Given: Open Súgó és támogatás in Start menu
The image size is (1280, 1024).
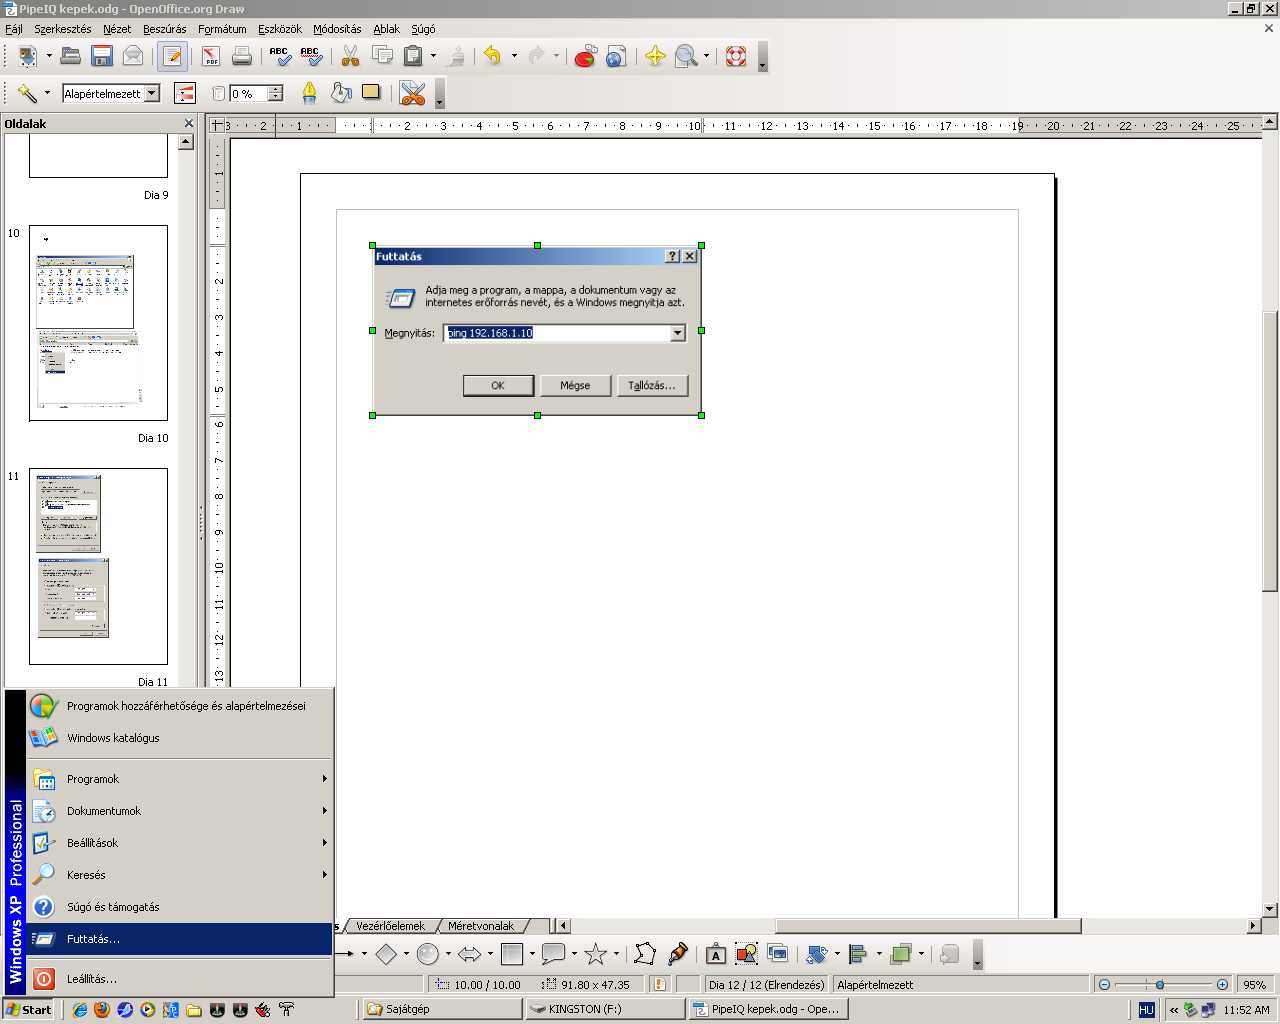Looking at the screenshot, I should [x=180, y=907].
